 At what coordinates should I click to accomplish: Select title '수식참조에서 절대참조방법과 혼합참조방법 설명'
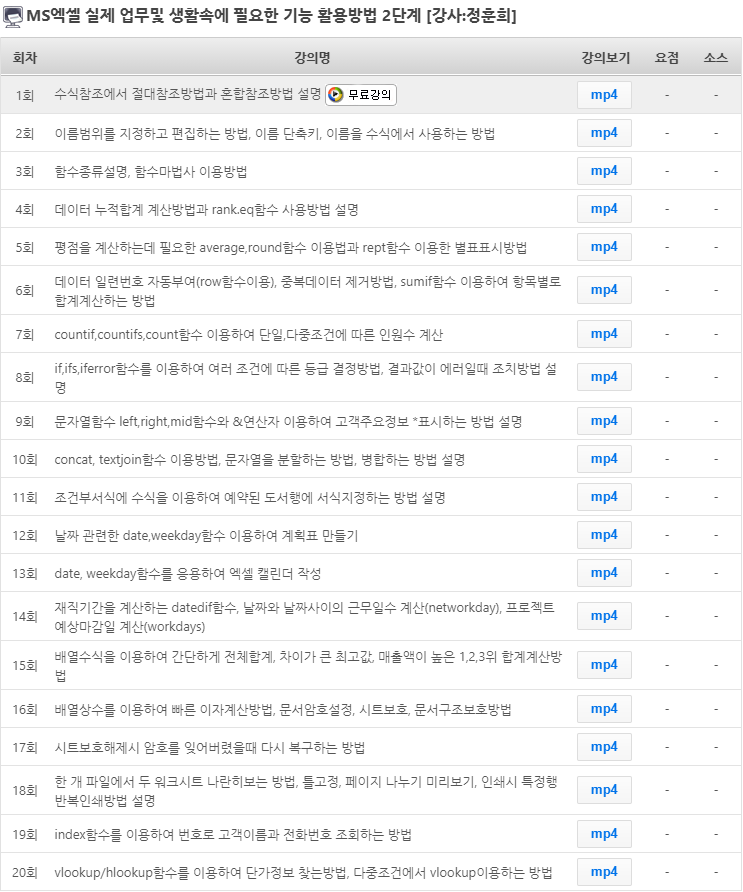click(188, 94)
